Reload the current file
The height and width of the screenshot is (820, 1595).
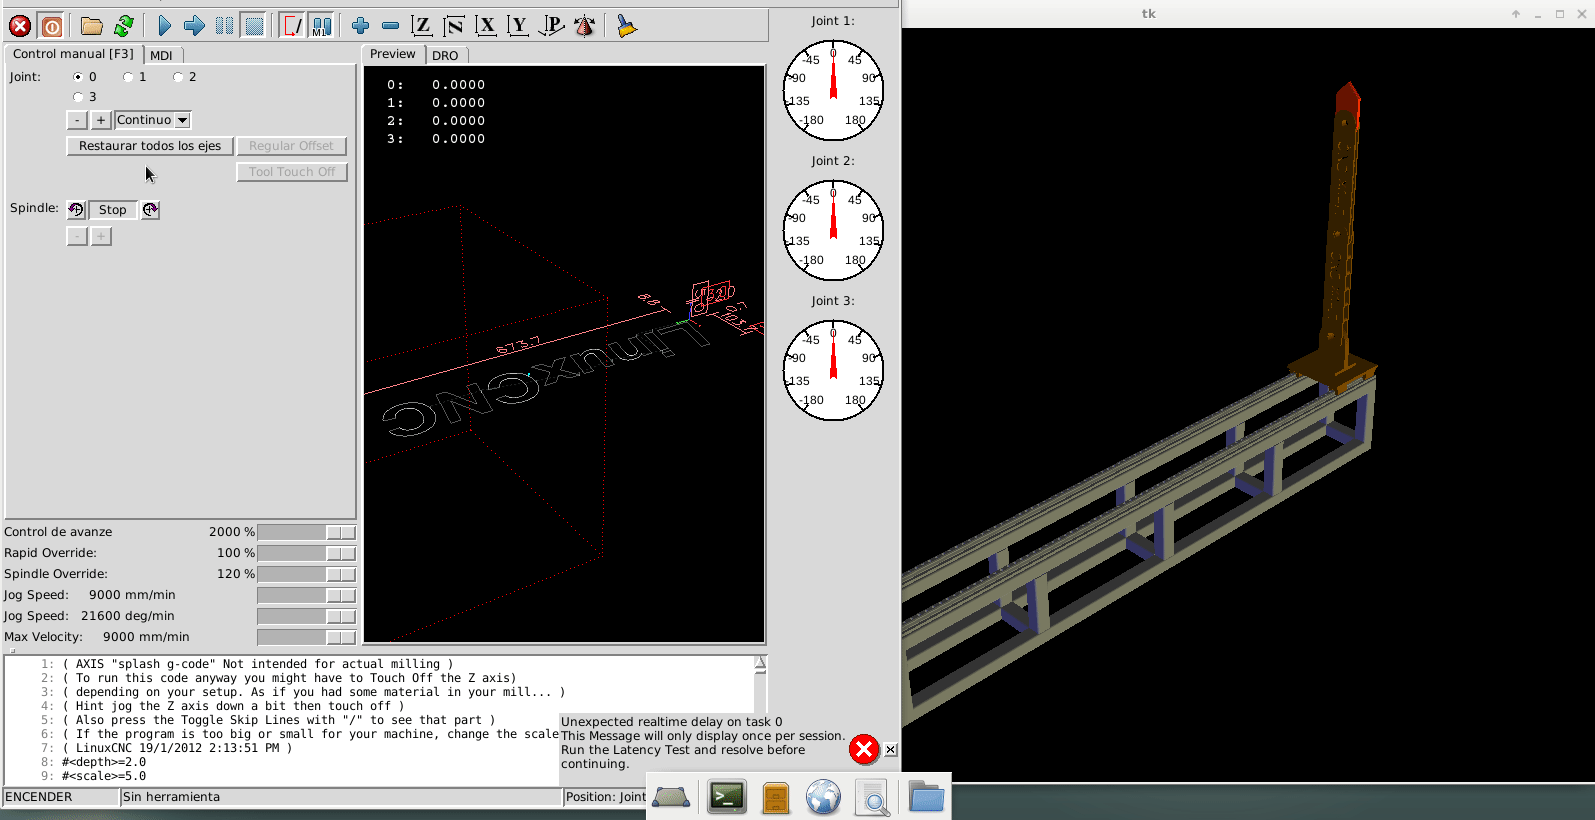pos(124,26)
